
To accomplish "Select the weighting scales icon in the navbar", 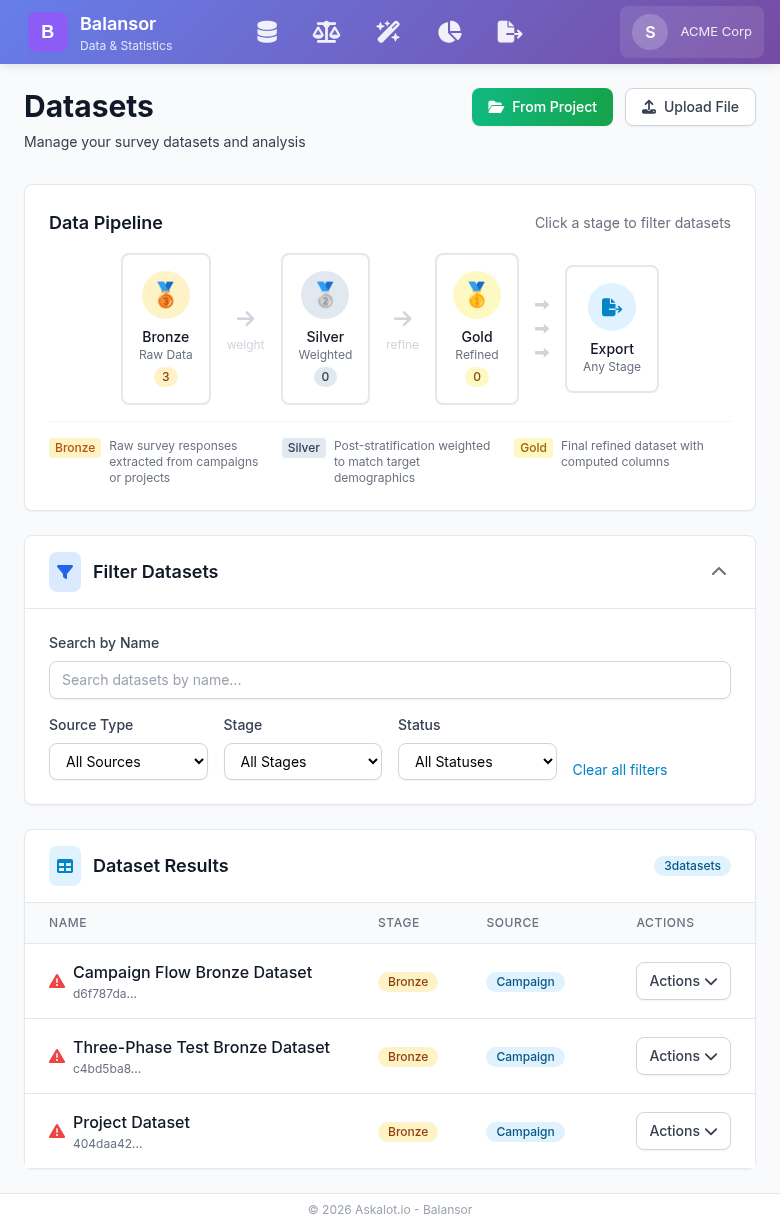I will tap(327, 31).
